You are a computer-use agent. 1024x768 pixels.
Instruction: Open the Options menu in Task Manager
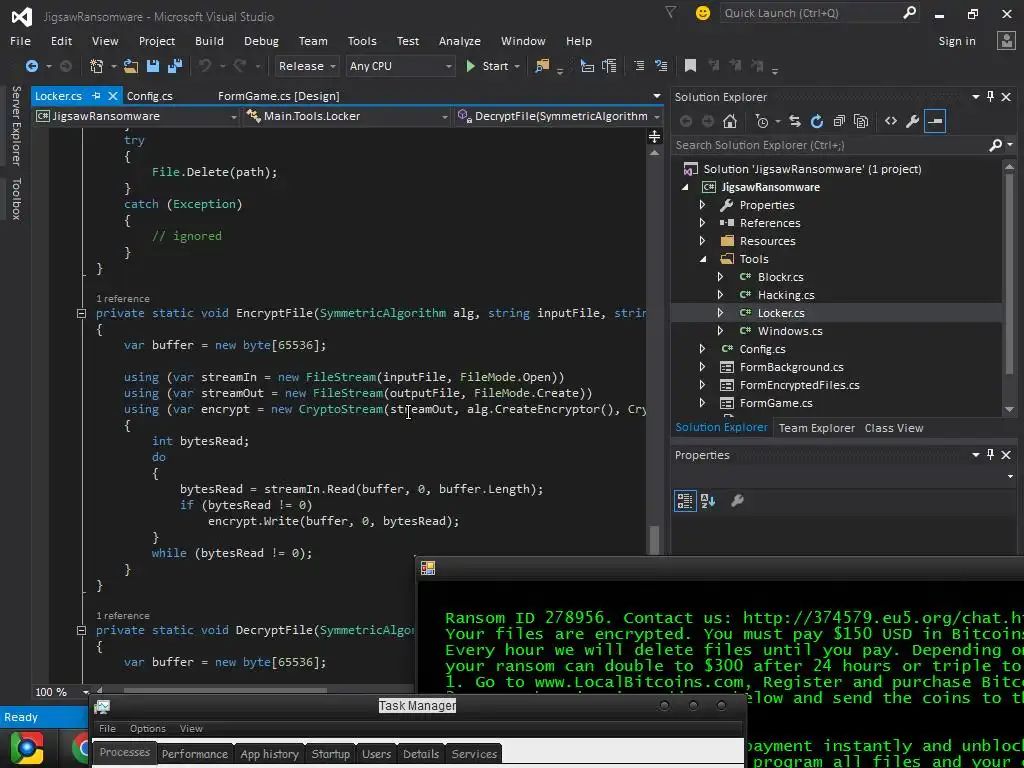148,729
